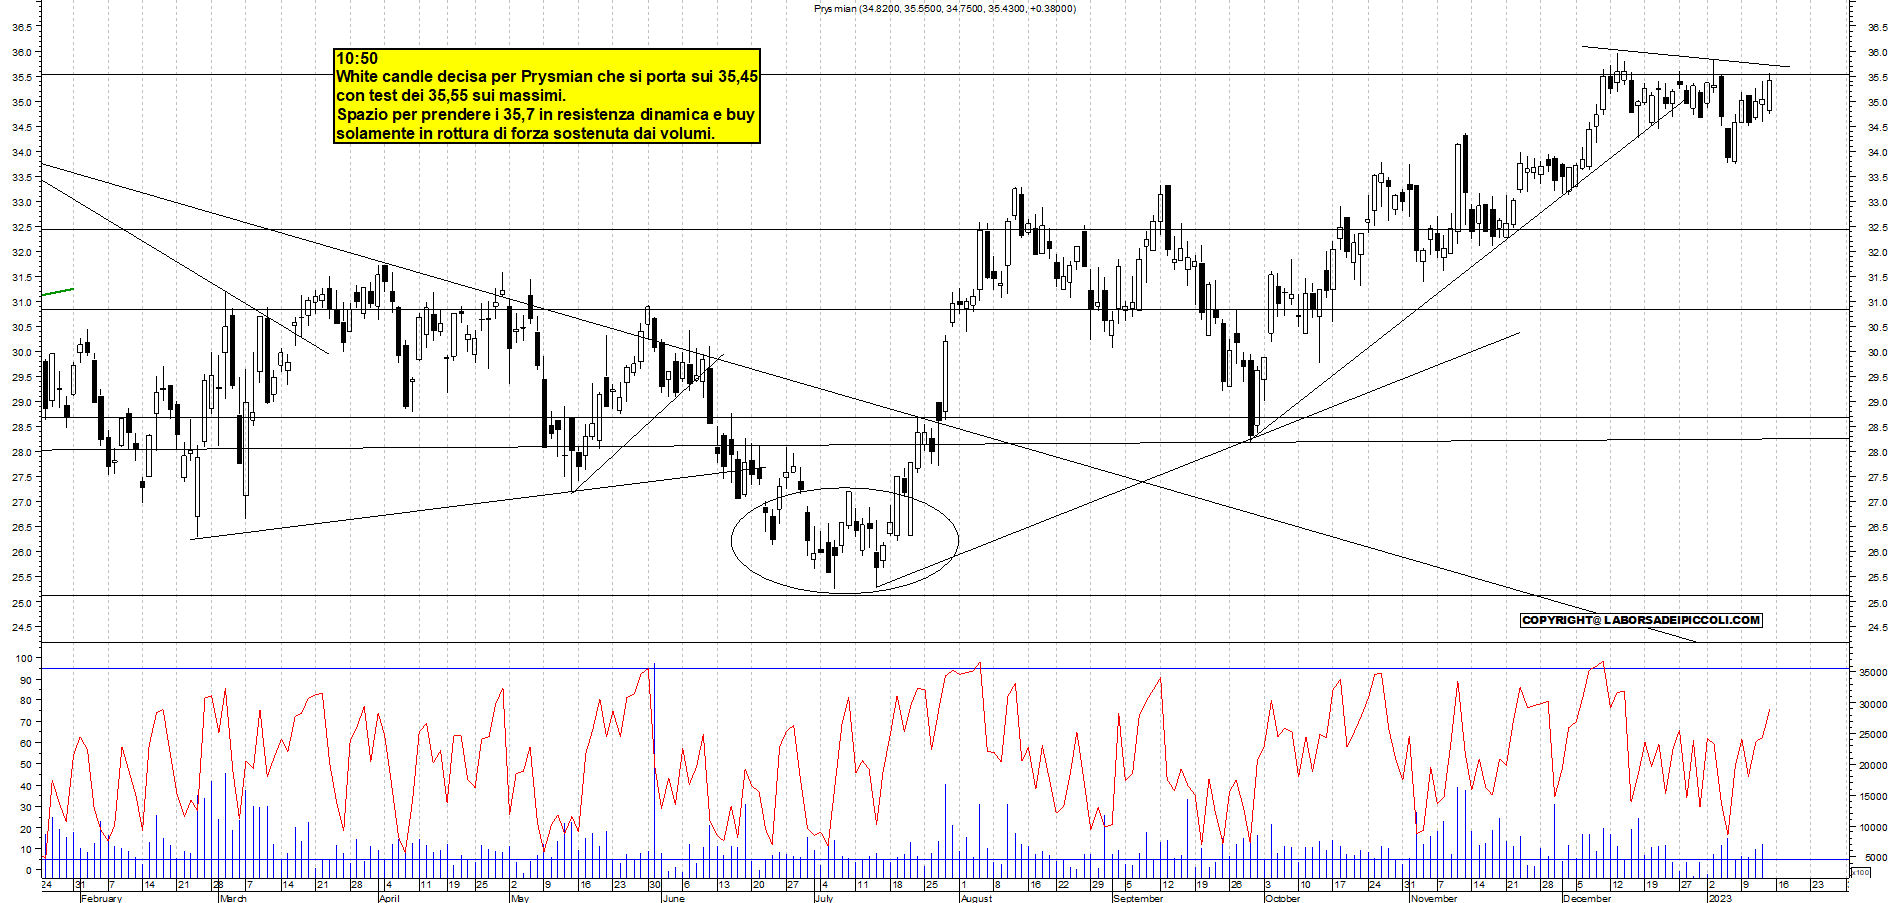Click the 20000 volume scale value
The width and height of the screenshot is (1890, 903).
tap(1873, 766)
